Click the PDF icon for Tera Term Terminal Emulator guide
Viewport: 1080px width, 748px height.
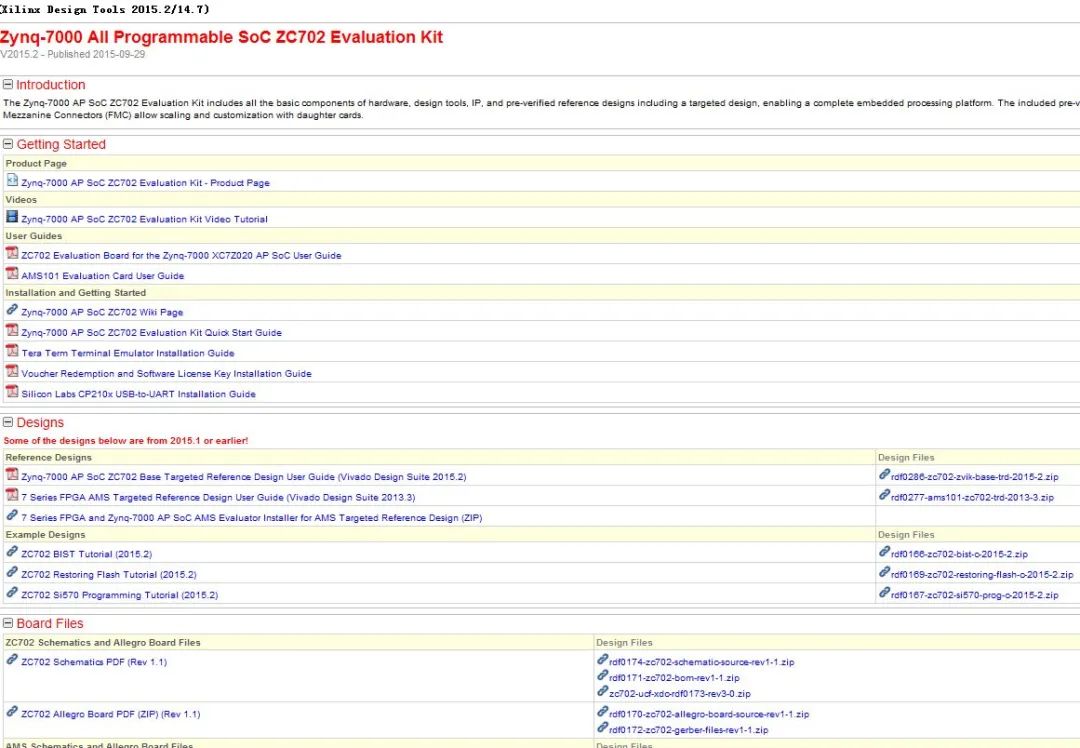(x=12, y=352)
